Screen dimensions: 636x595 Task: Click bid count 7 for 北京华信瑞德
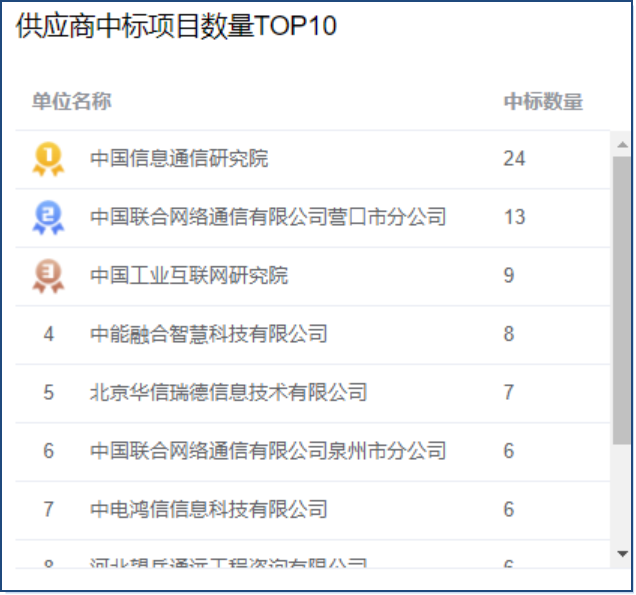click(x=509, y=392)
